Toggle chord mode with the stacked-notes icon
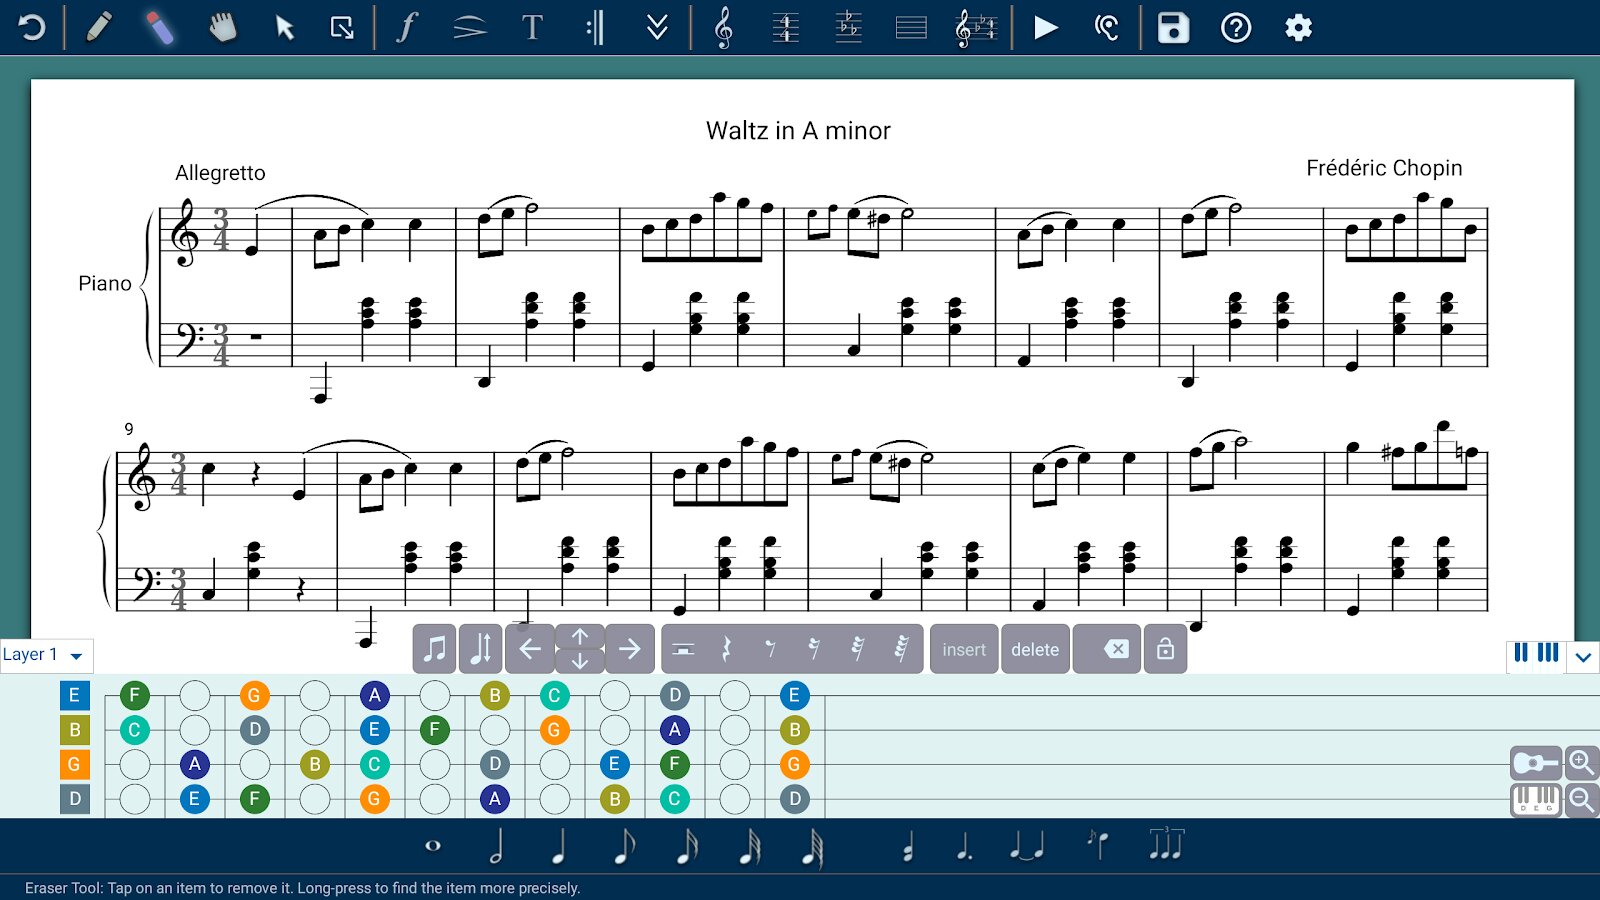1600x900 pixels. tap(908, 848)
